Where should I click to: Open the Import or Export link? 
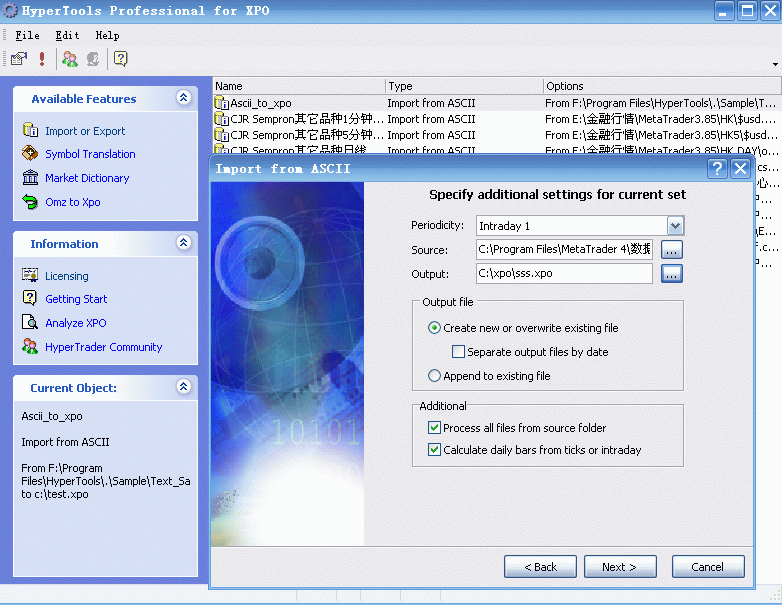point(85,131)
